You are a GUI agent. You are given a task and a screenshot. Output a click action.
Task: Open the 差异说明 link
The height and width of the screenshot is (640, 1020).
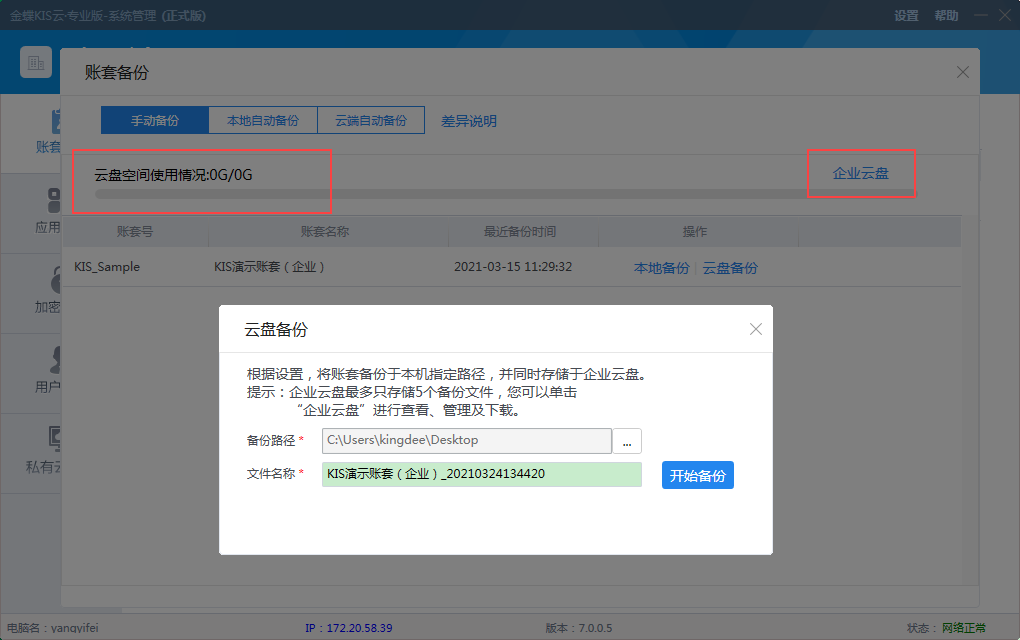coord(468,121)
